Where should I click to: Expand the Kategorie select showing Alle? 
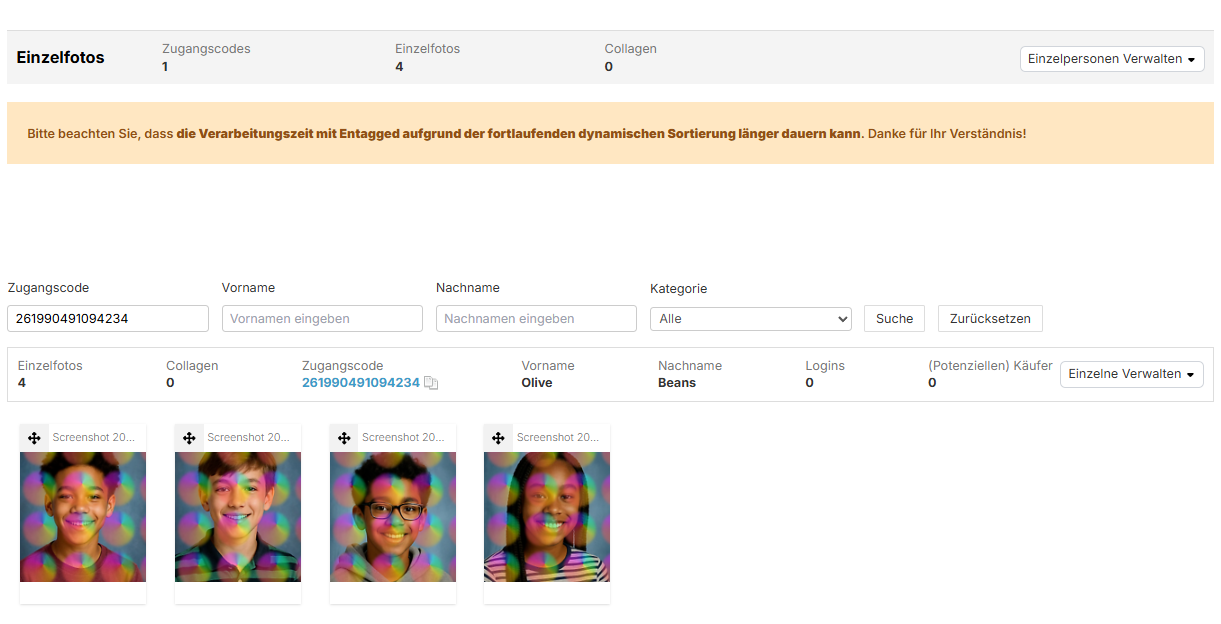(x=751, y=319)
